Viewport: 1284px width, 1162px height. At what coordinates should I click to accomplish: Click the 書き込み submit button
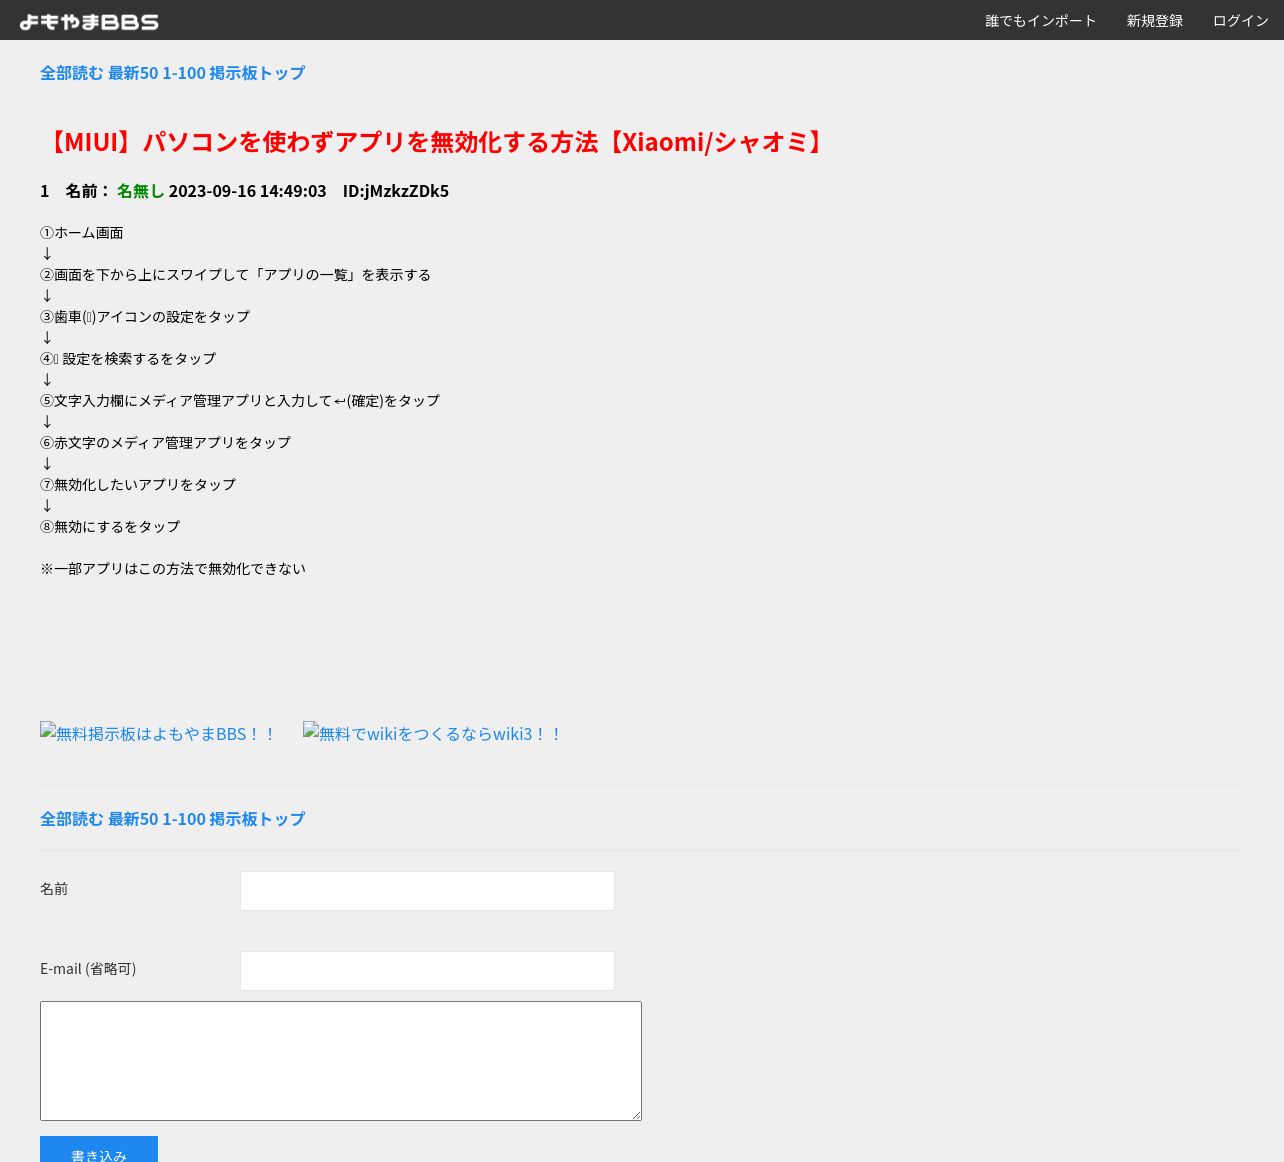[x=99, y=1150]
